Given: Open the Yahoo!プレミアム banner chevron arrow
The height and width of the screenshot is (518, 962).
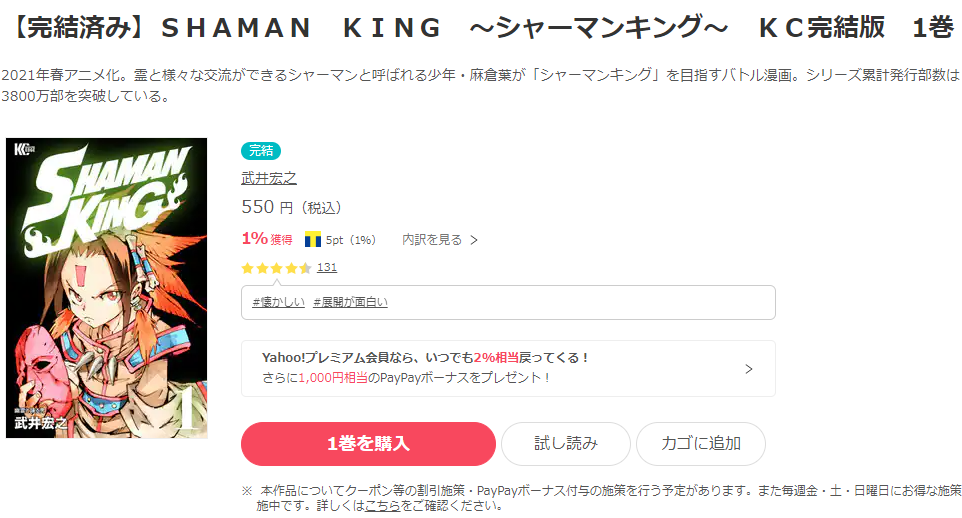Looking at the screenshot, I should coord(749,368).
